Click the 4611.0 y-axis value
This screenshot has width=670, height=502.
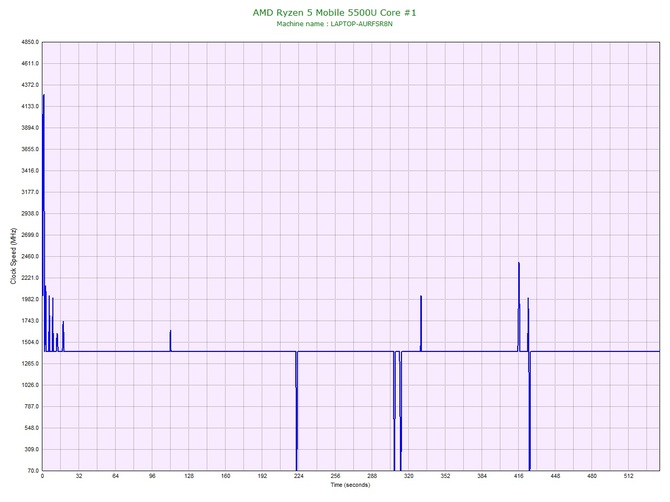[30, 64]
